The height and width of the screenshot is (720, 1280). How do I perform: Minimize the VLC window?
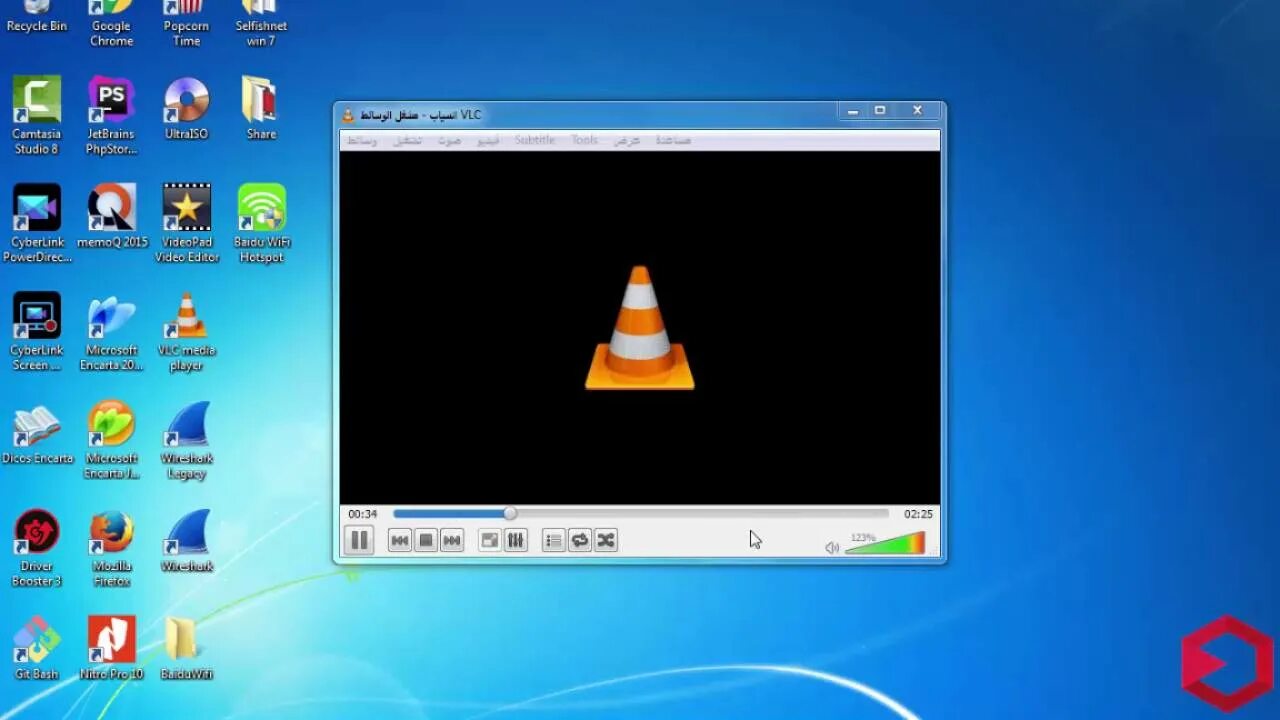point(853,112)
